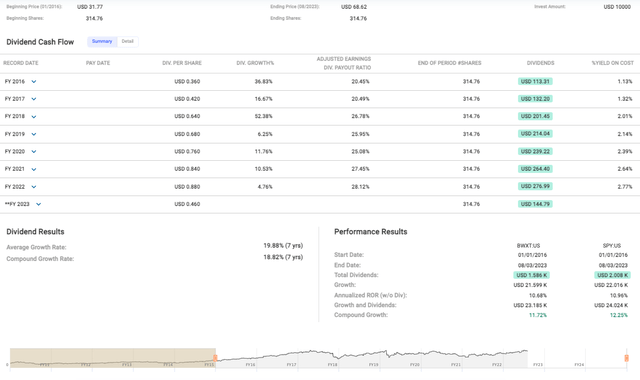This screenshot has height=380, width=640.
Task: Click the RECORD DATE column header
Action: [21, 63]
